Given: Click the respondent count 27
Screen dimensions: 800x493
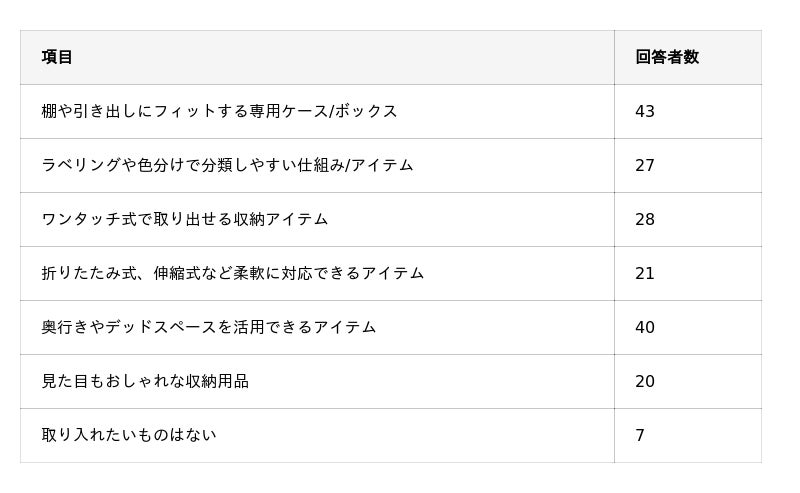Looking at the screenshot, I should pyautogui.click(x=645, y=165).
